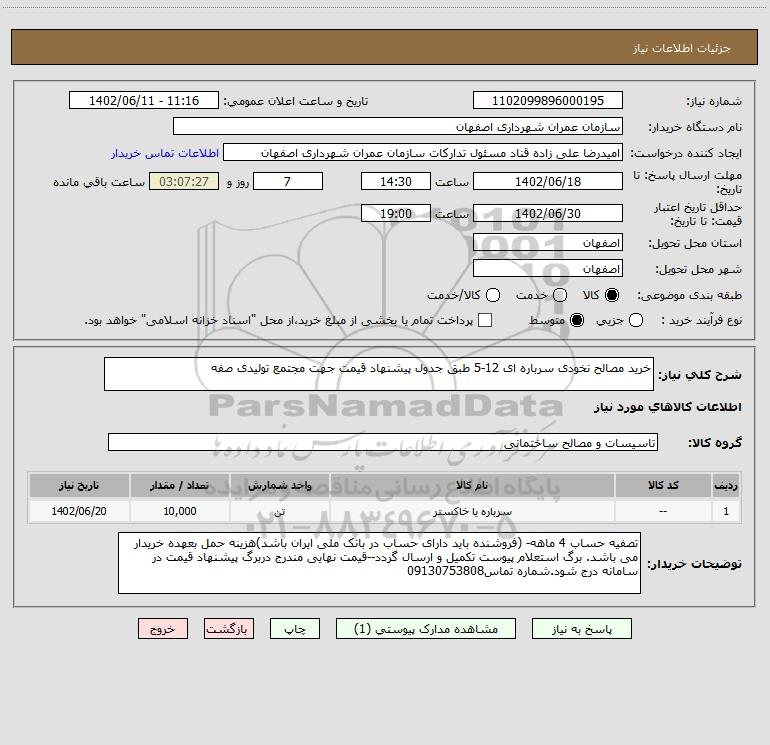This screenshot has width=770, height=745.
Task: Click the need number field 1102099896000195
Action: coord(548,100)
